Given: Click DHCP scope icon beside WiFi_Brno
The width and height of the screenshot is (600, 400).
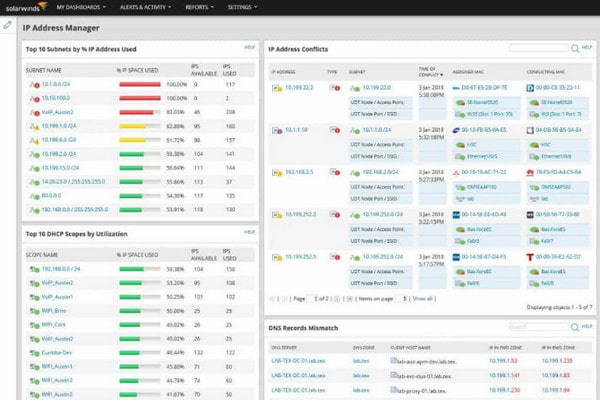Looking at the screenshot, I should point(35,311).
